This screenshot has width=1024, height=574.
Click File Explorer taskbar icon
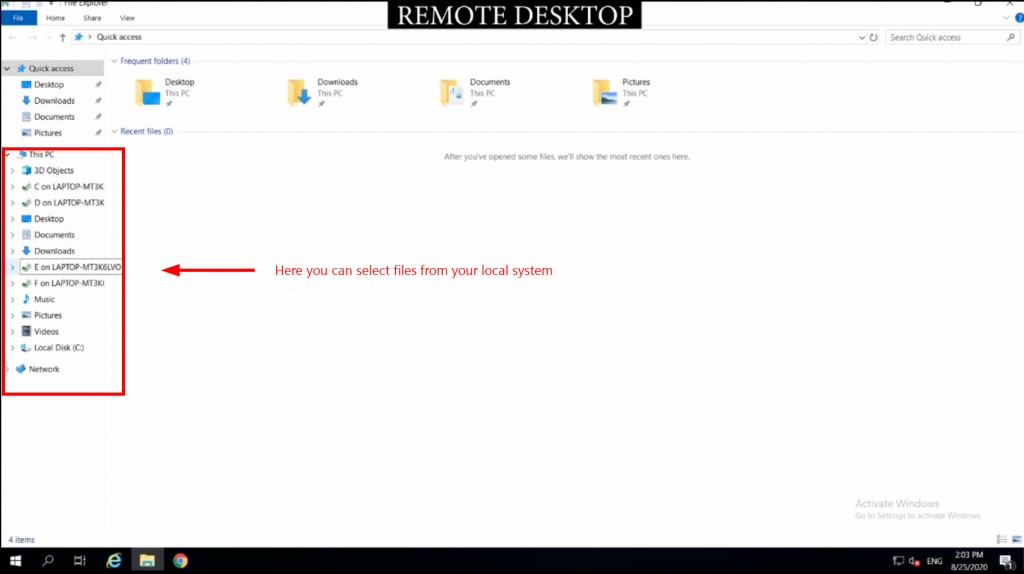(x=147, y=561)
